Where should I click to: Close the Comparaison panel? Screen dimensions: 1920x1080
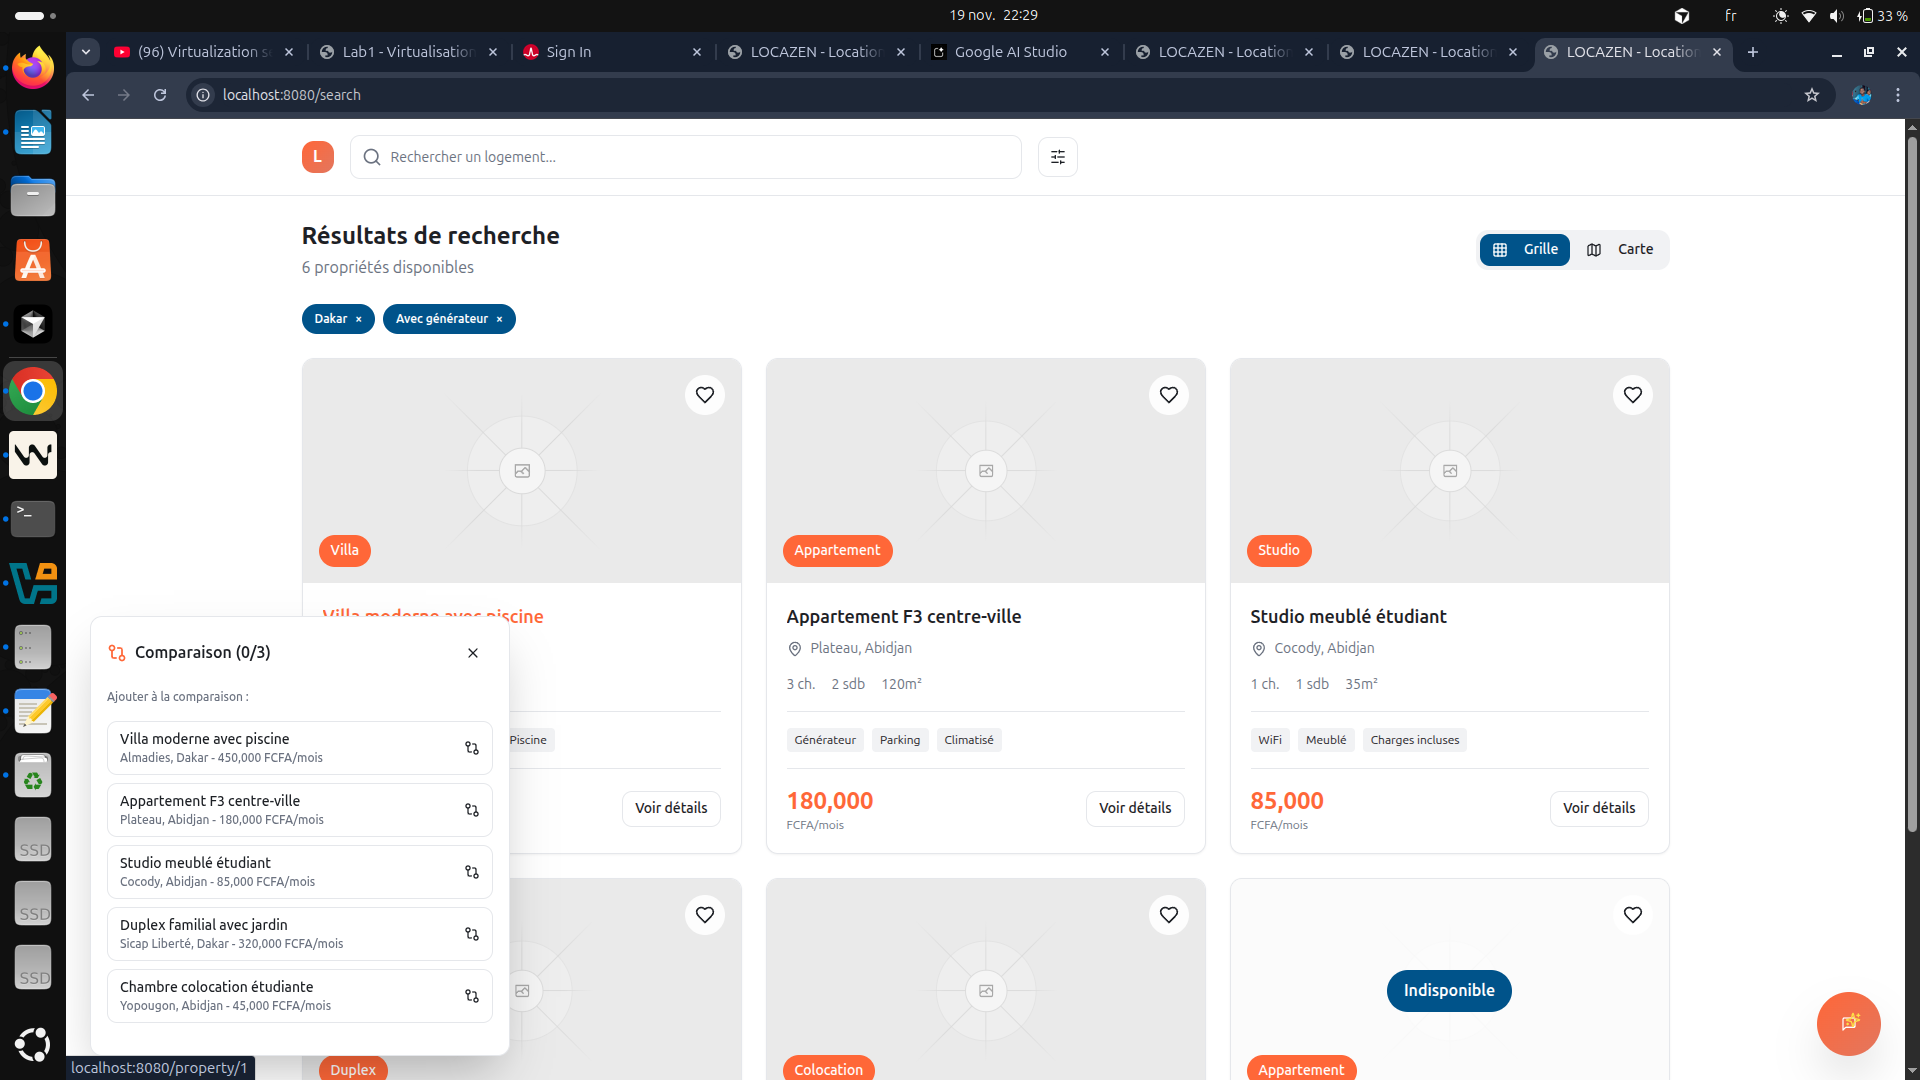(x=473, y=653)
